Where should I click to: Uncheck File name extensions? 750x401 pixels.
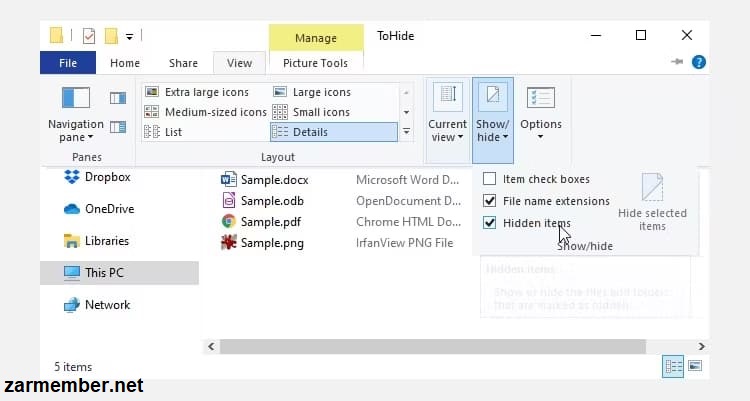coord(489,201)
